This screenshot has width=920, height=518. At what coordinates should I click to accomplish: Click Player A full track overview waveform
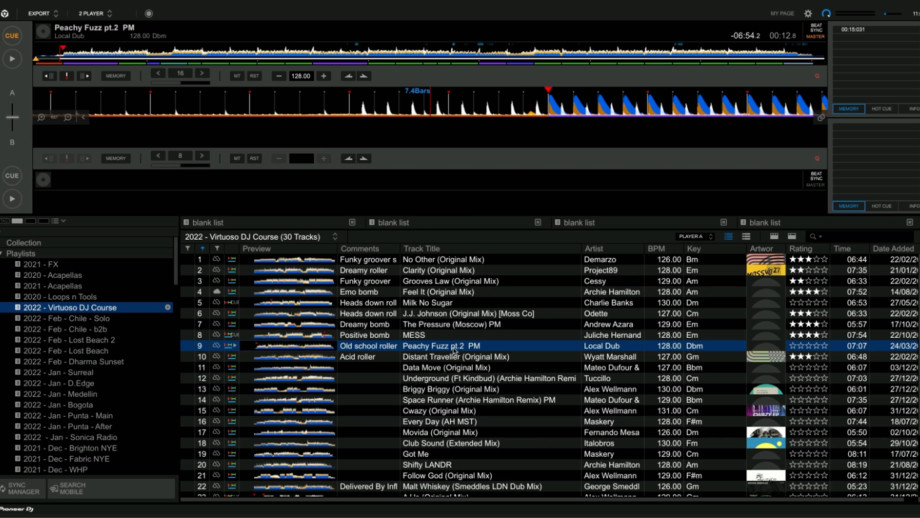(429, 54)
